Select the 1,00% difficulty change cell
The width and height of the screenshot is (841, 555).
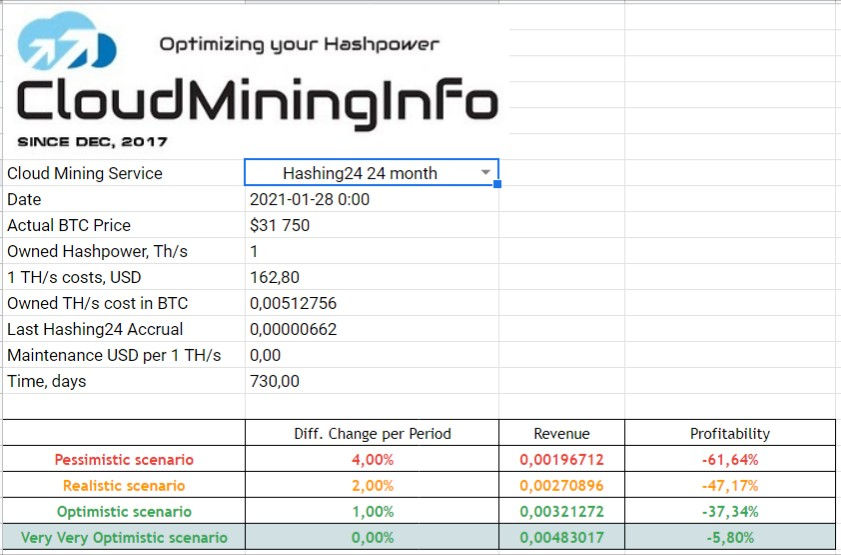tap(372, 512)
